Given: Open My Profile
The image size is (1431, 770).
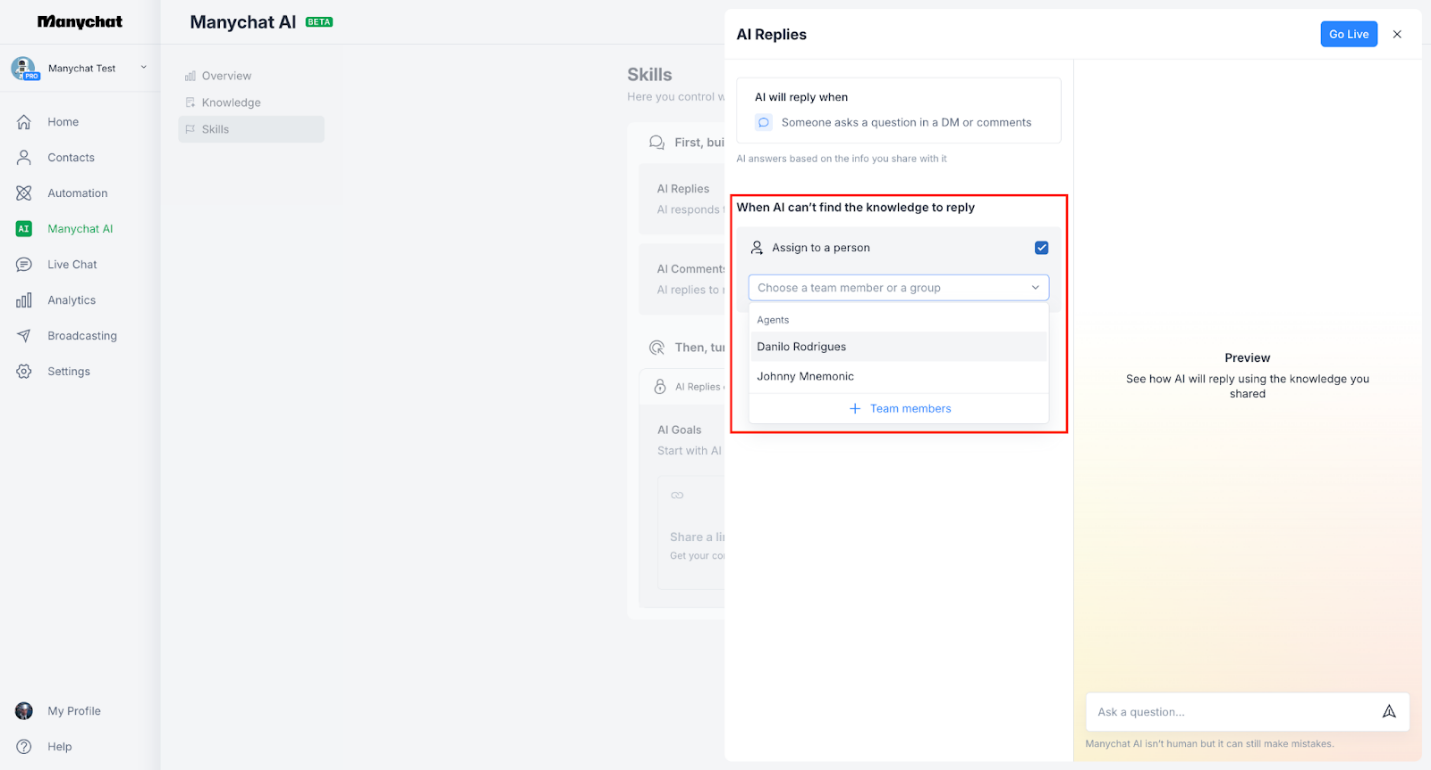Looking at the screenshot, I should click(x=73, y=711).
